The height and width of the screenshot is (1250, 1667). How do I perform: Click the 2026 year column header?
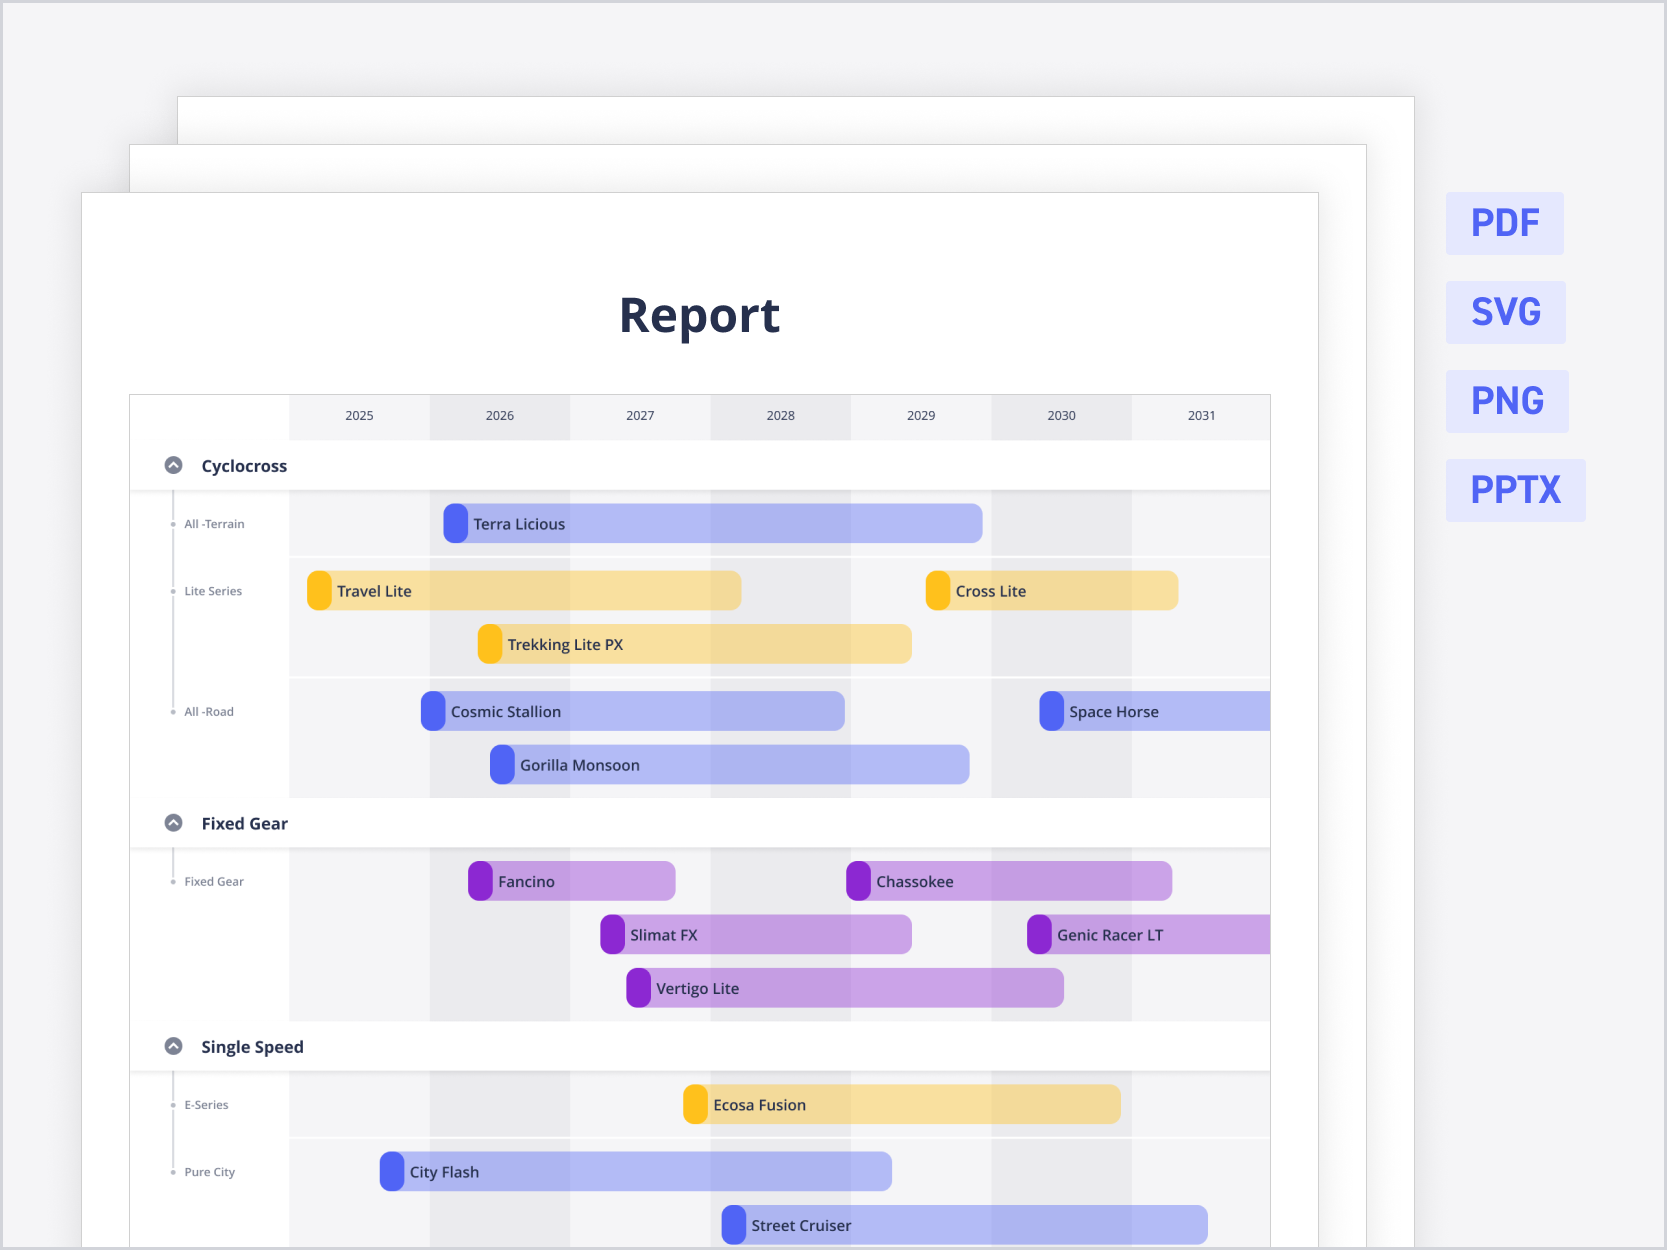click(x=500, y=416)
